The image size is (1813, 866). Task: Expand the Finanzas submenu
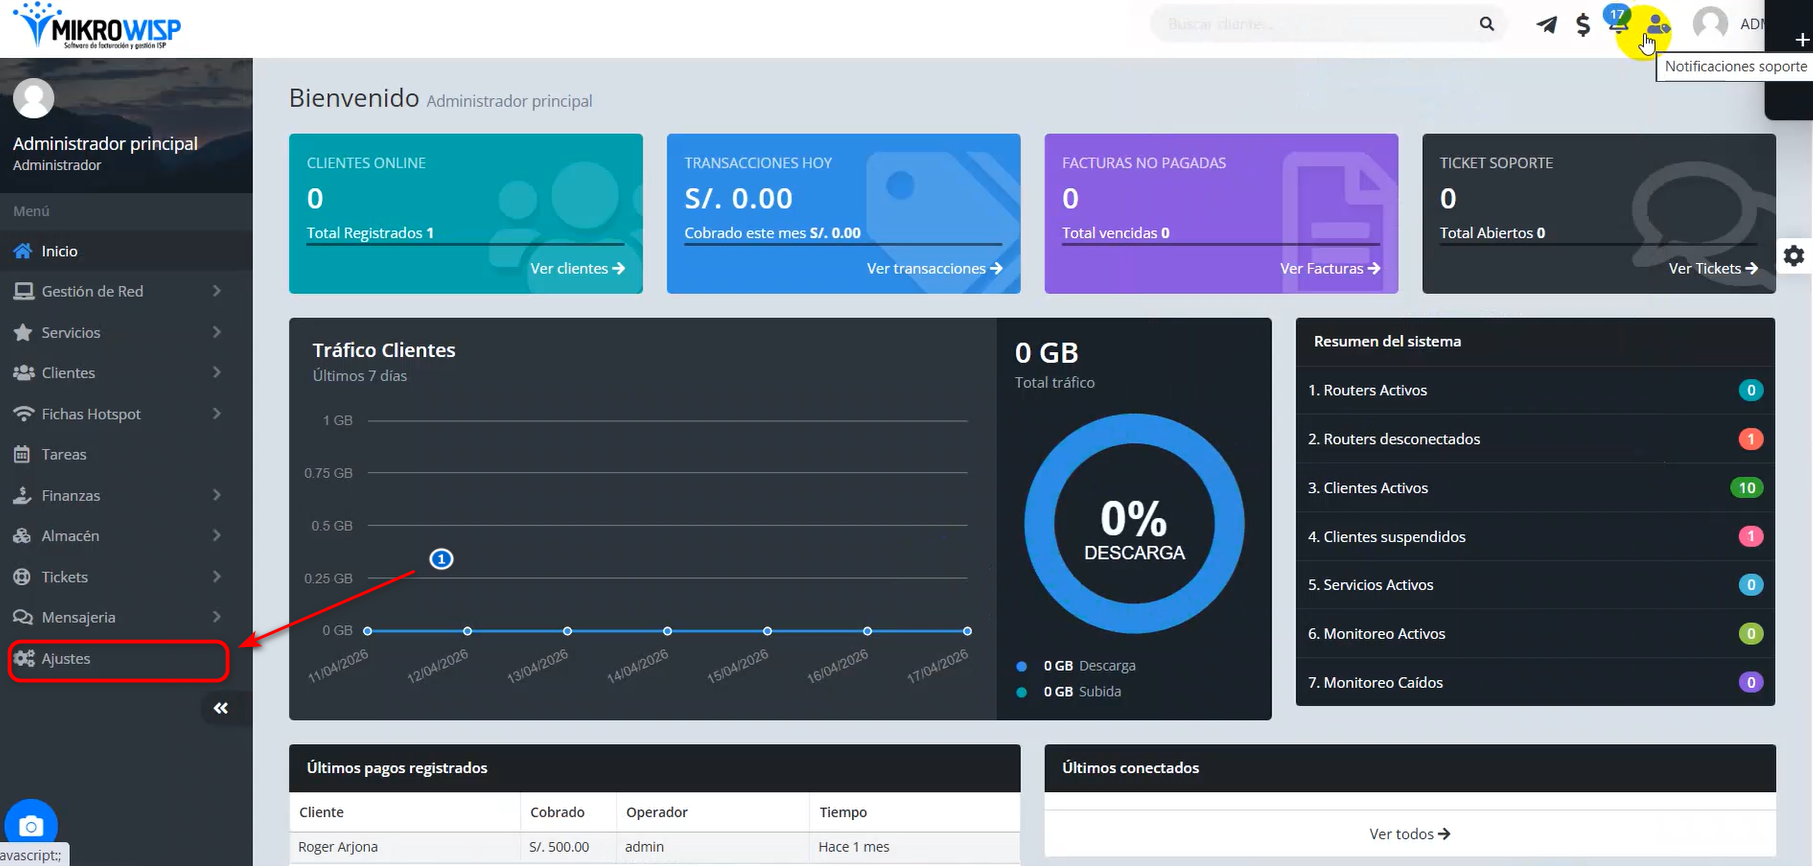click(116, 495)
